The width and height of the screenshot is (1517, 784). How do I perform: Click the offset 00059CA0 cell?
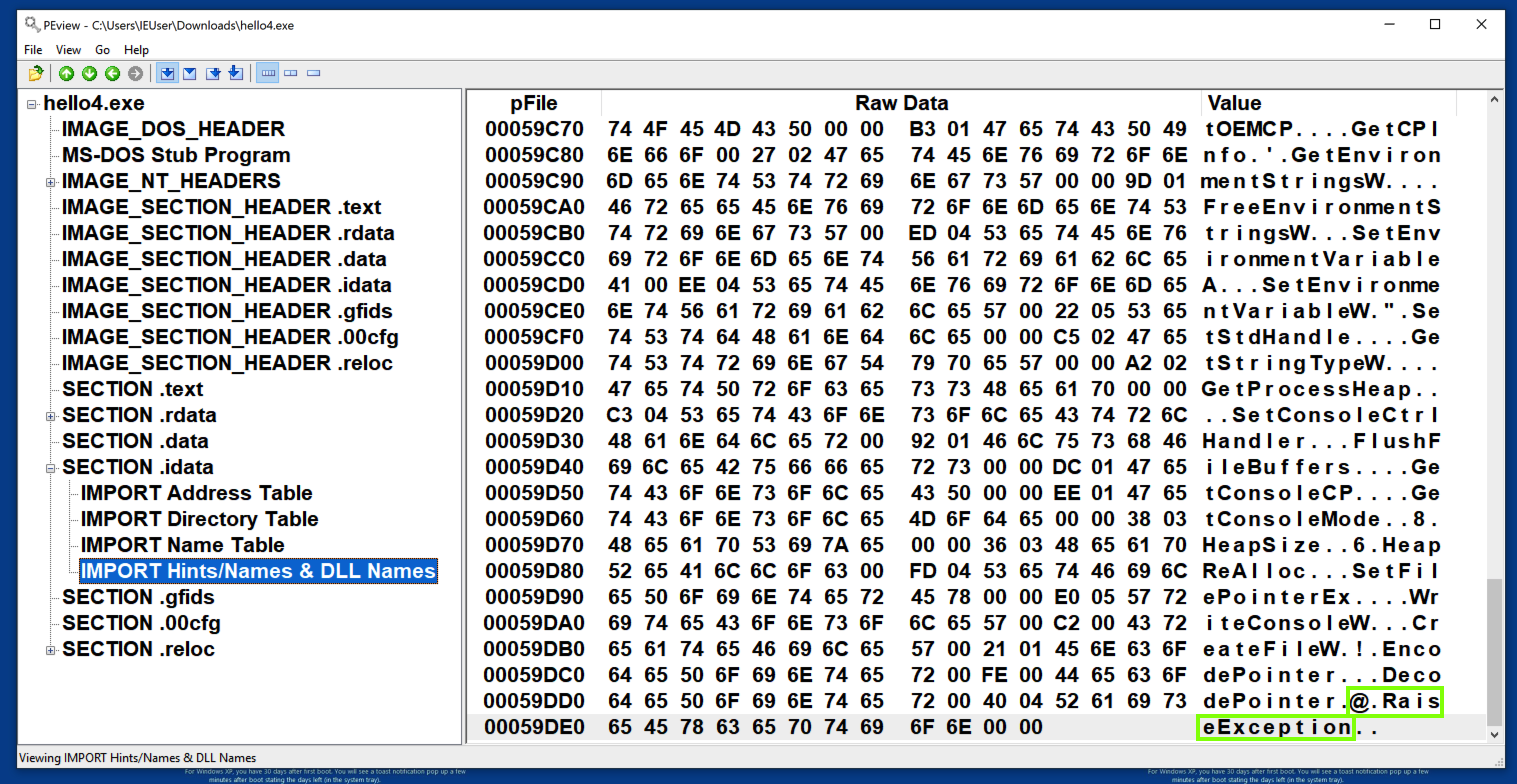pos(534,207)
